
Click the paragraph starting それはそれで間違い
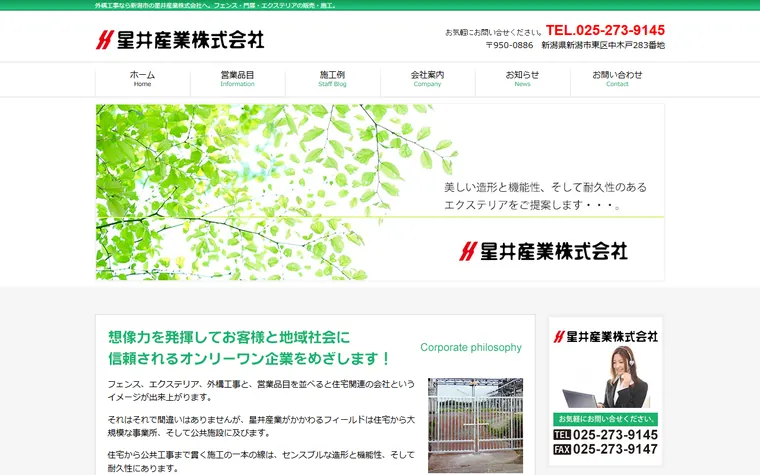(261, 426)
